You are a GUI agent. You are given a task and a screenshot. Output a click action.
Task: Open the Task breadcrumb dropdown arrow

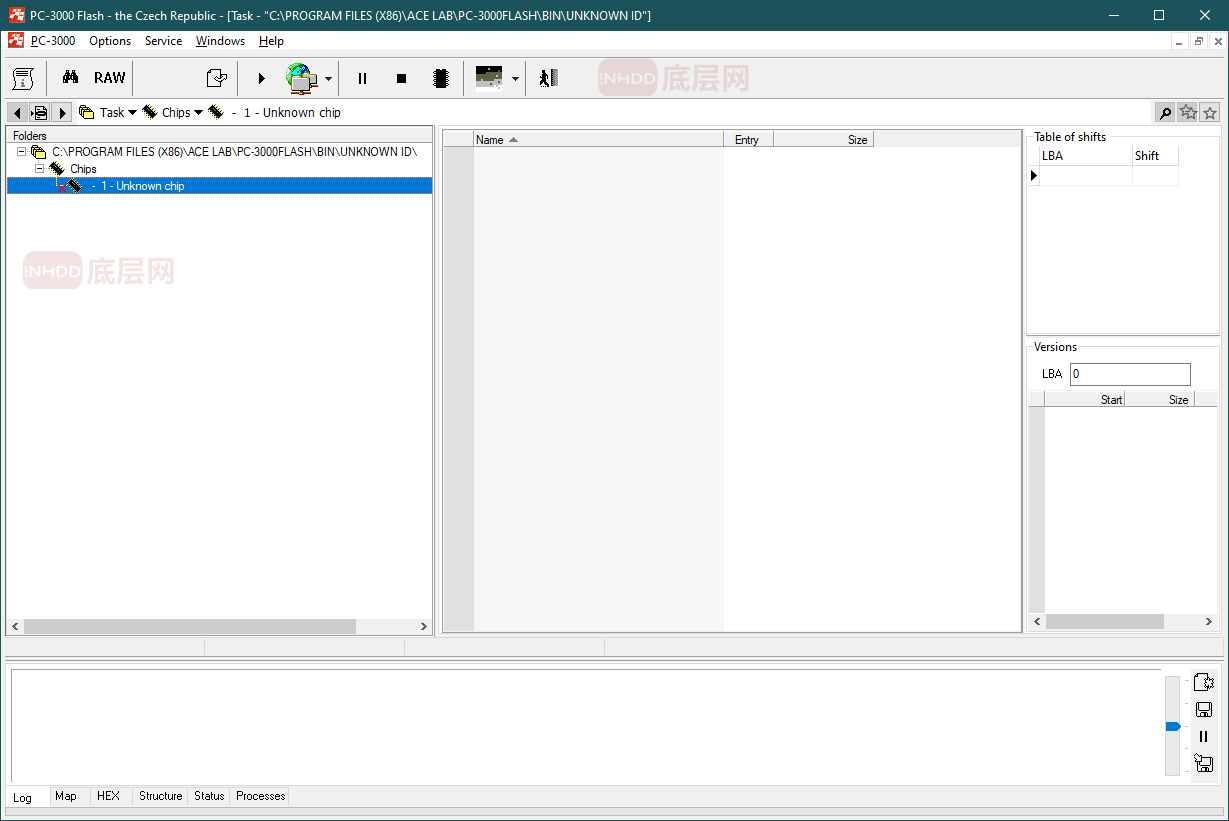pyautogui.click(x=132, y=113)
